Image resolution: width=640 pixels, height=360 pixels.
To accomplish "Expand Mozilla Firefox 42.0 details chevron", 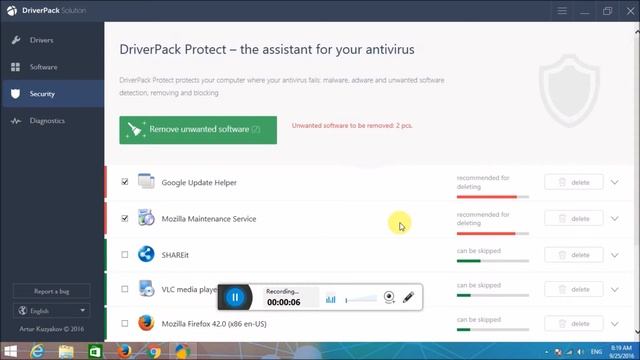I will tap(615, 324).
